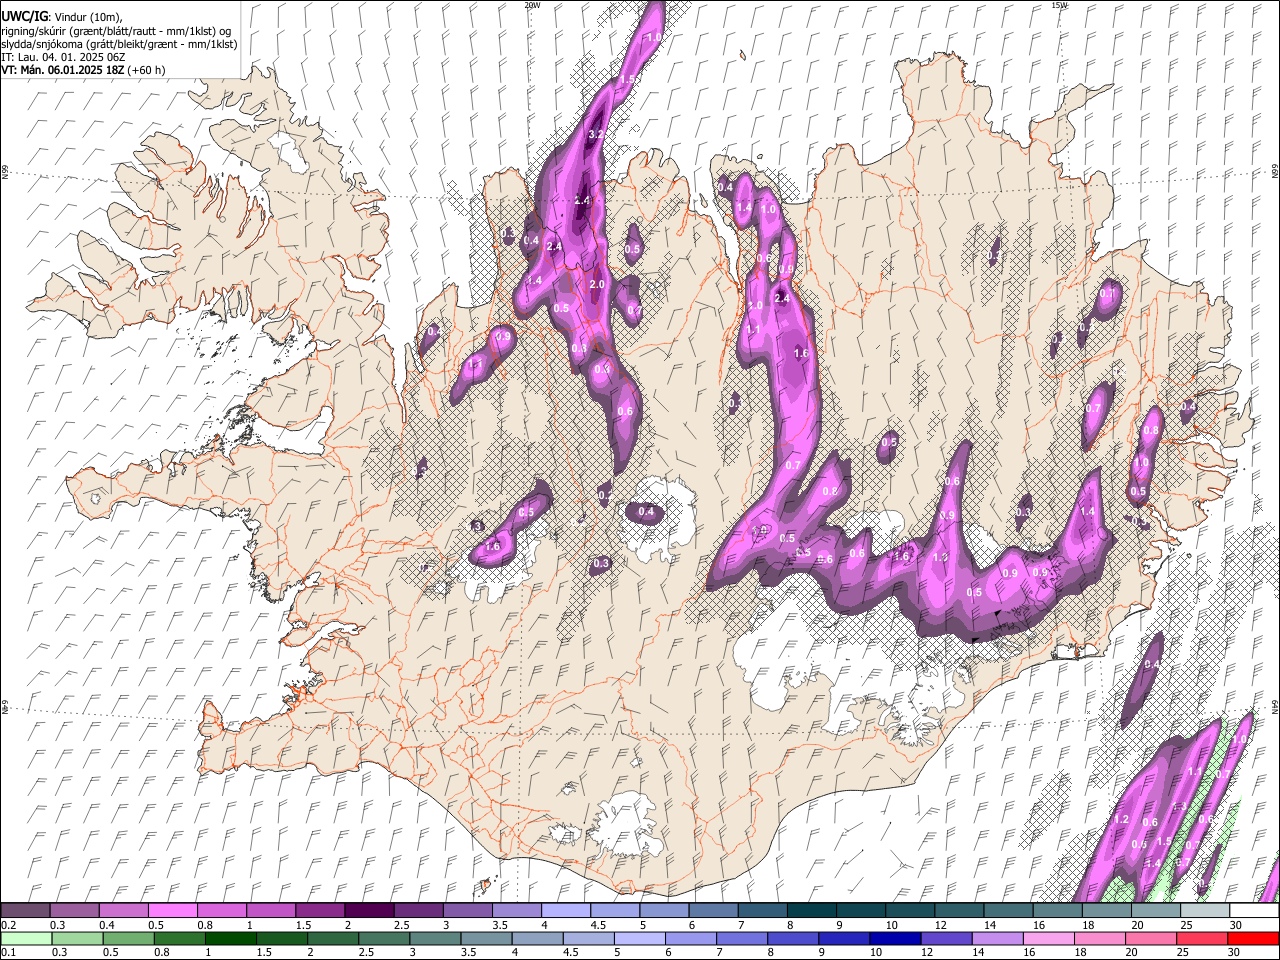Pick the dark teal 8 swatch in the upper legend row

coord(811,911)
